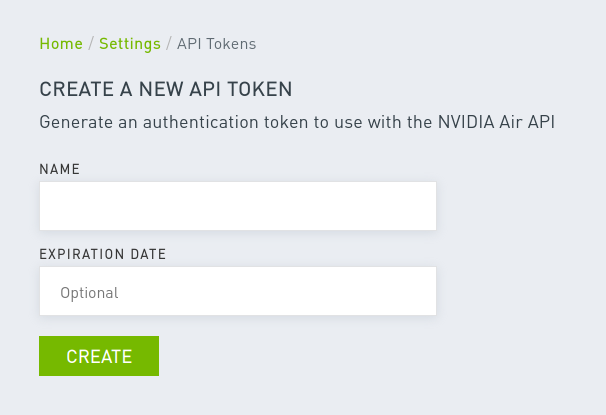This screenshot has width=606, height=415.
Task: Navigate back to Settings page
Action: 130,44
